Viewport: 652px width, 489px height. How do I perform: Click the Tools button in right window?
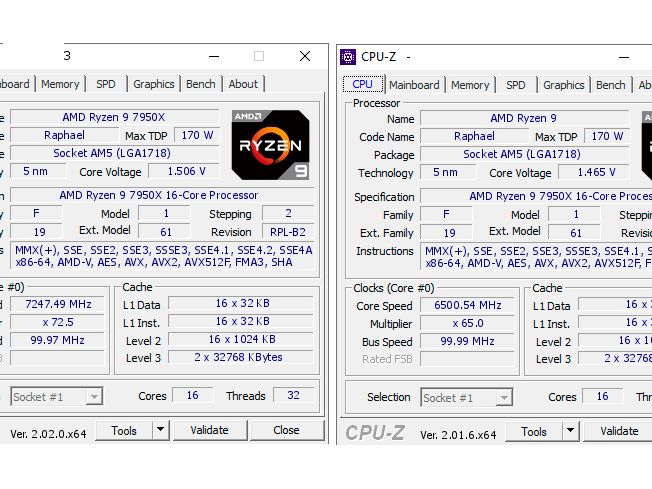534,432
